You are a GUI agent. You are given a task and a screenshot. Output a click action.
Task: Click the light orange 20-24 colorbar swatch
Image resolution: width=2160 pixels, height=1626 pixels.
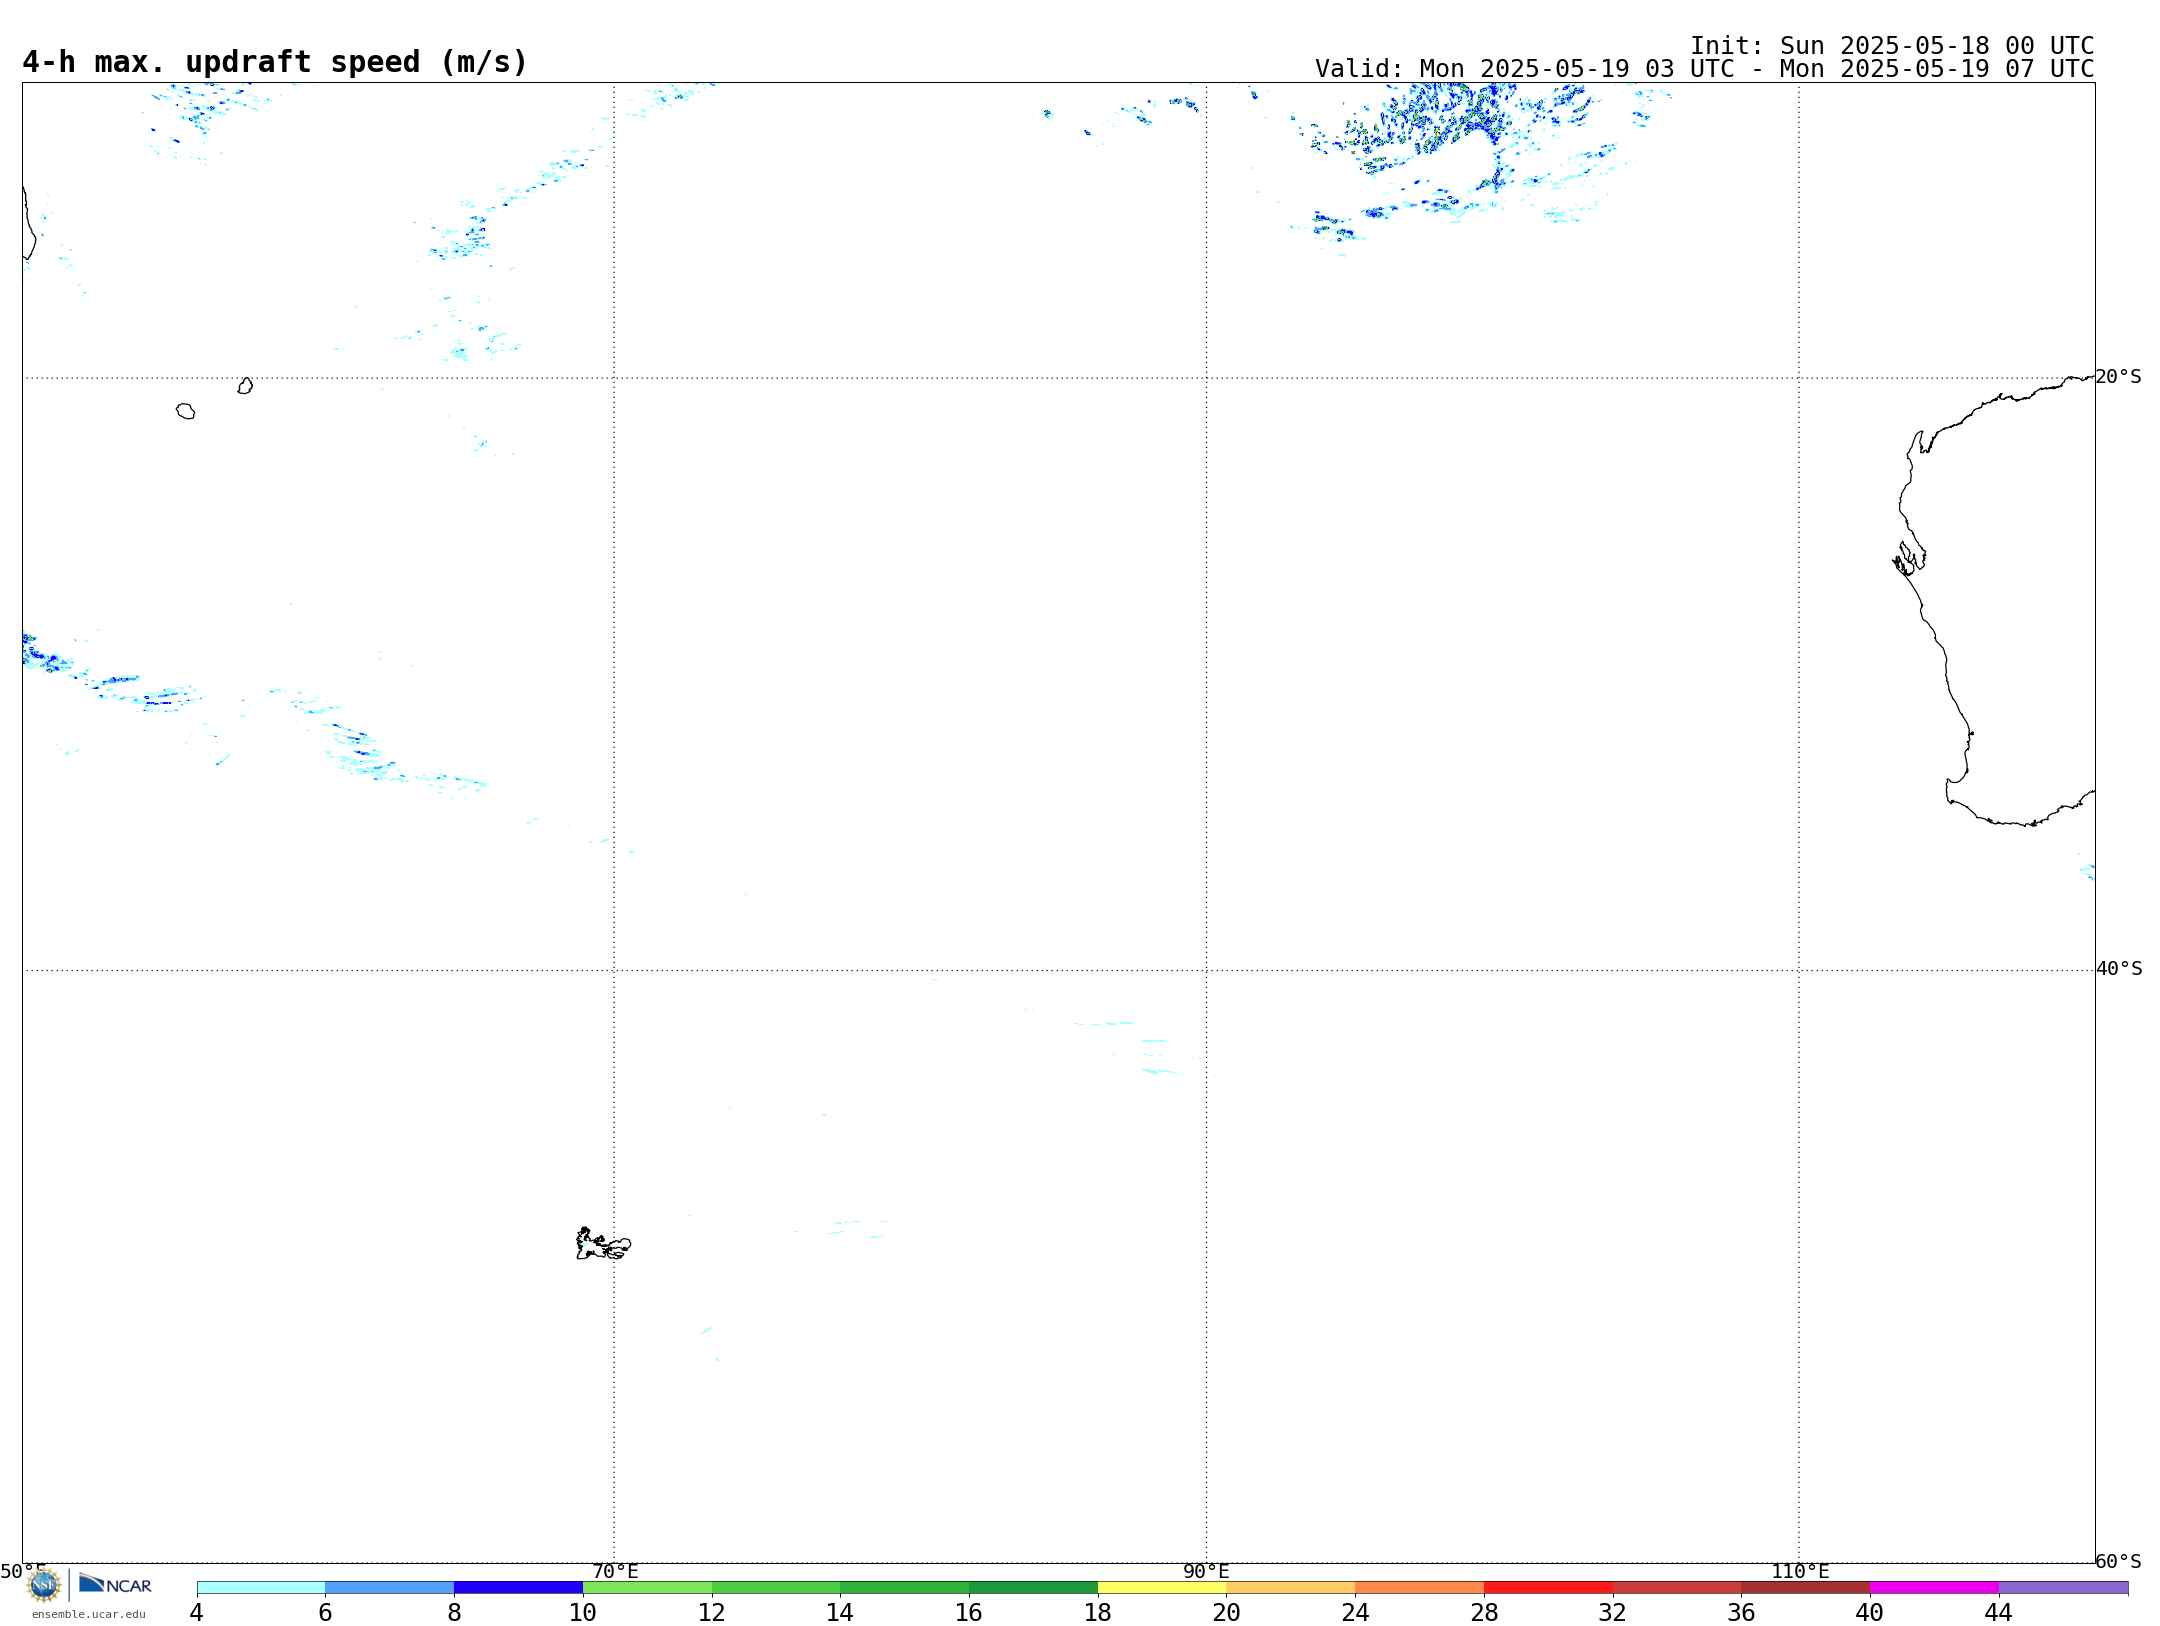1291,1588
